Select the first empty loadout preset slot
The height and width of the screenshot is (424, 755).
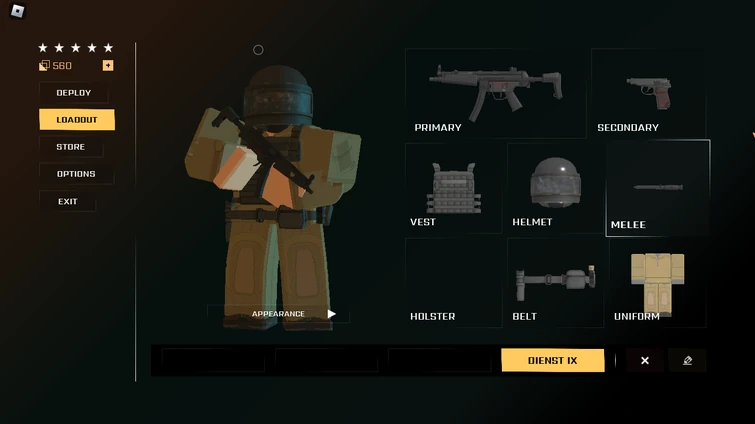coord(213,360)
